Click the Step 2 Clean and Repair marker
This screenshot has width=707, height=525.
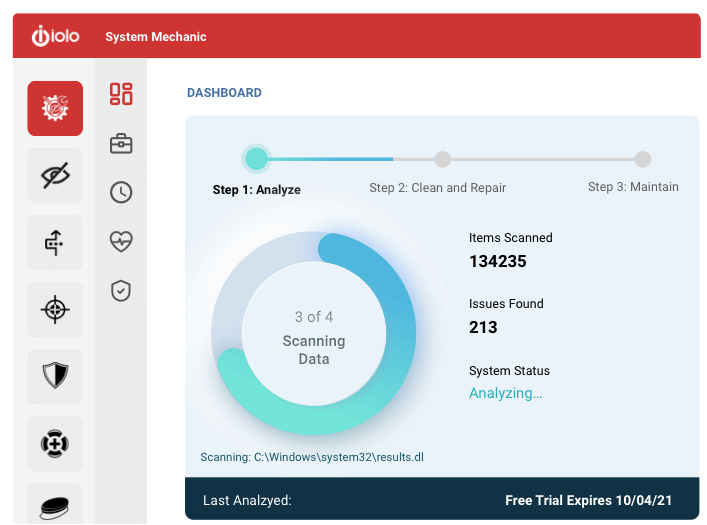point(442,159)
